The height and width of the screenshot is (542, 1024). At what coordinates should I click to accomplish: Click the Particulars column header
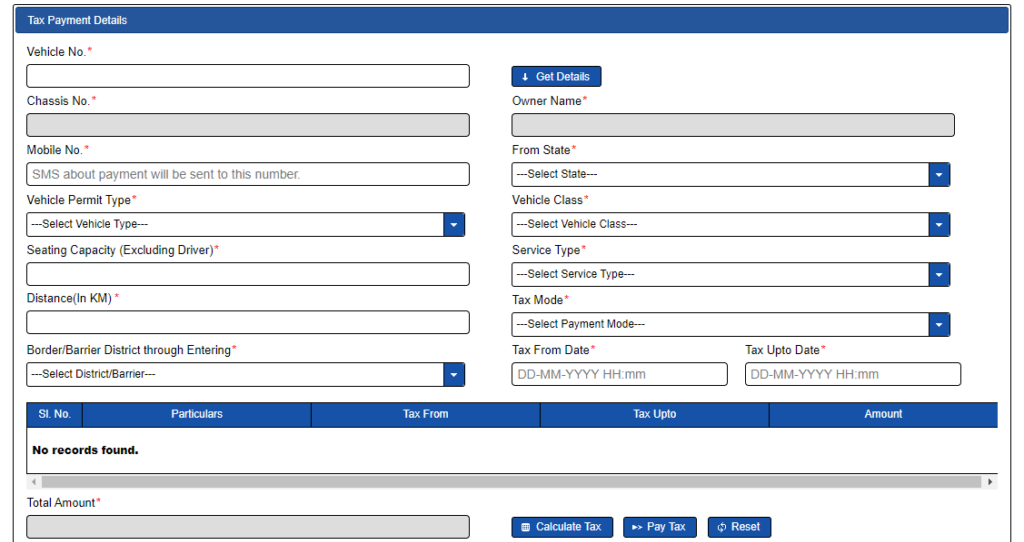tap(197, 414)
